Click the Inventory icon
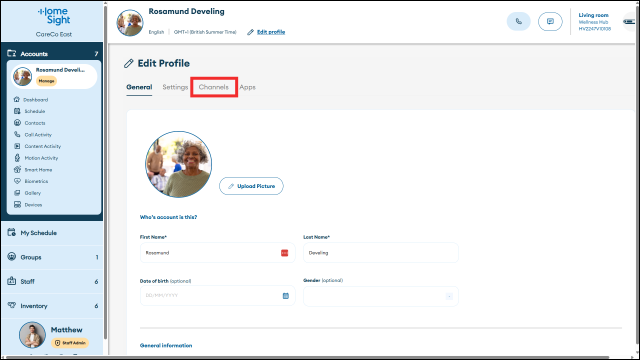Image resolution: width=640 pixels, height=360 pixels. tap(11, 305)
